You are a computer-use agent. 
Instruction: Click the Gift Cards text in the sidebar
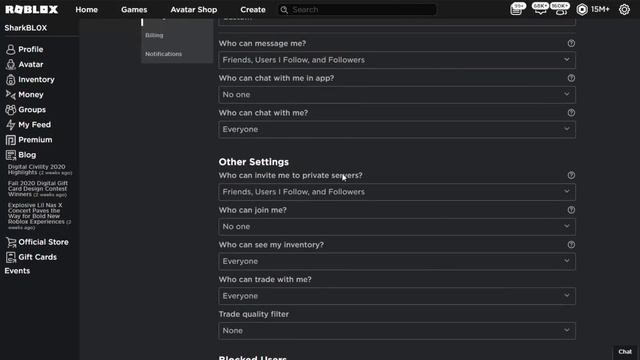click(x=38, y=257)
